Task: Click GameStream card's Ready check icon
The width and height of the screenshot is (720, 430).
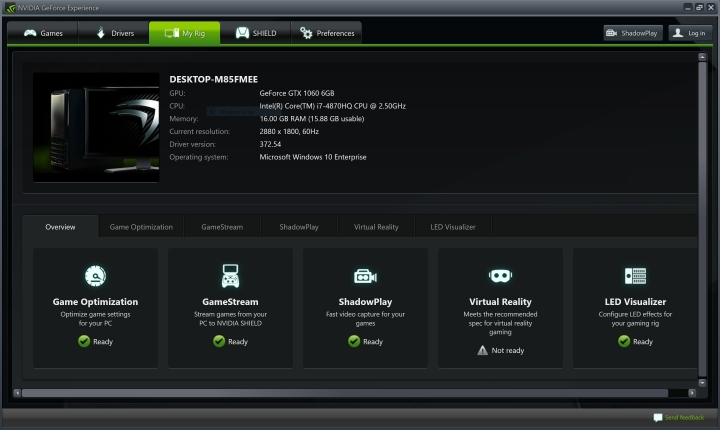Action: [x=219, y=341]
